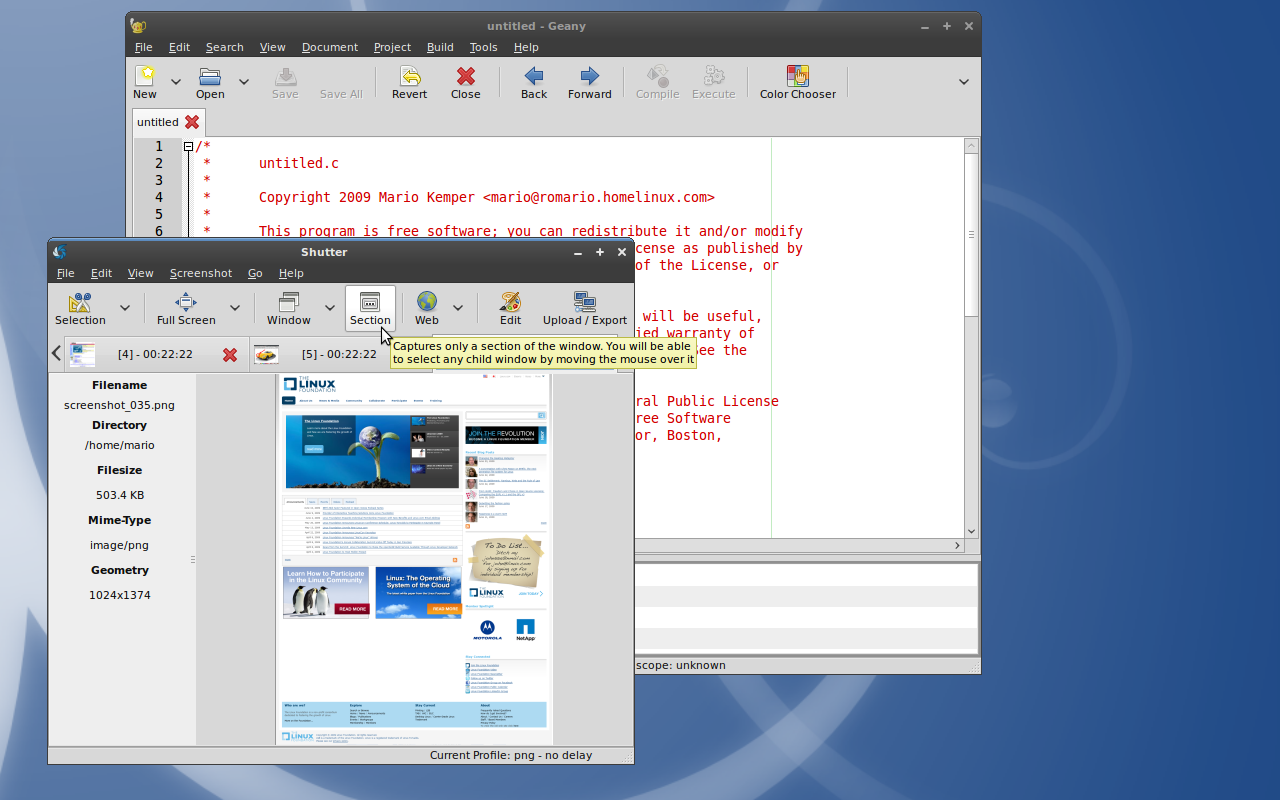Image resolution: width=1280 pixels, height=800 pixels.
Task: Close screenshot tab [4] with red X
Action: (230, 355)
